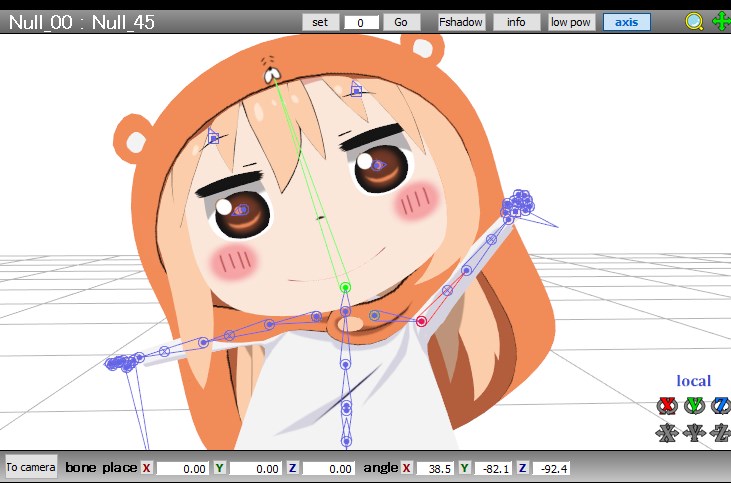The height and width of the screenshot is (483, 731).
Task: Click the bone place X value field
Action: coord(182,468)
